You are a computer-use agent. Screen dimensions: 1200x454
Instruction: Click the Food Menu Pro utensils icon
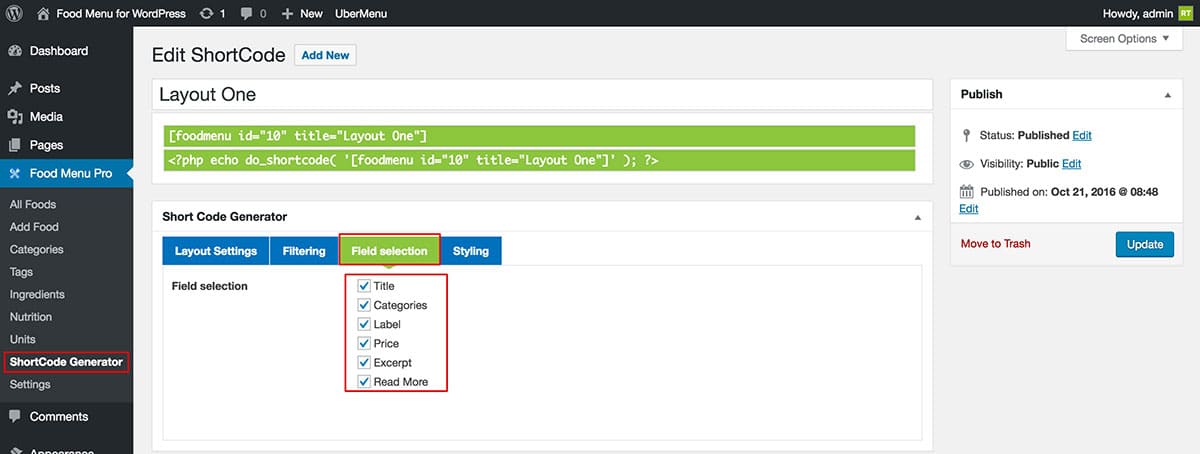point(15,174)
